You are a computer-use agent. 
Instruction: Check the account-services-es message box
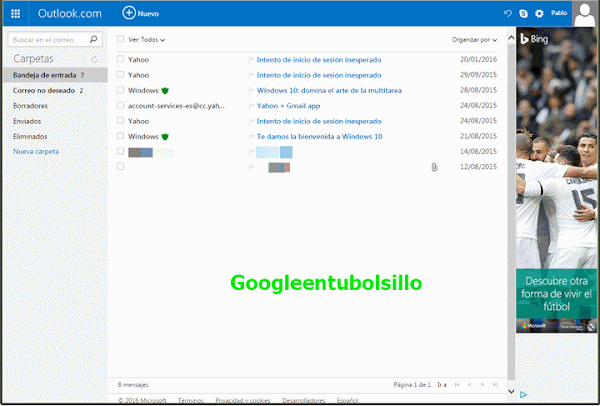[120, 105]
